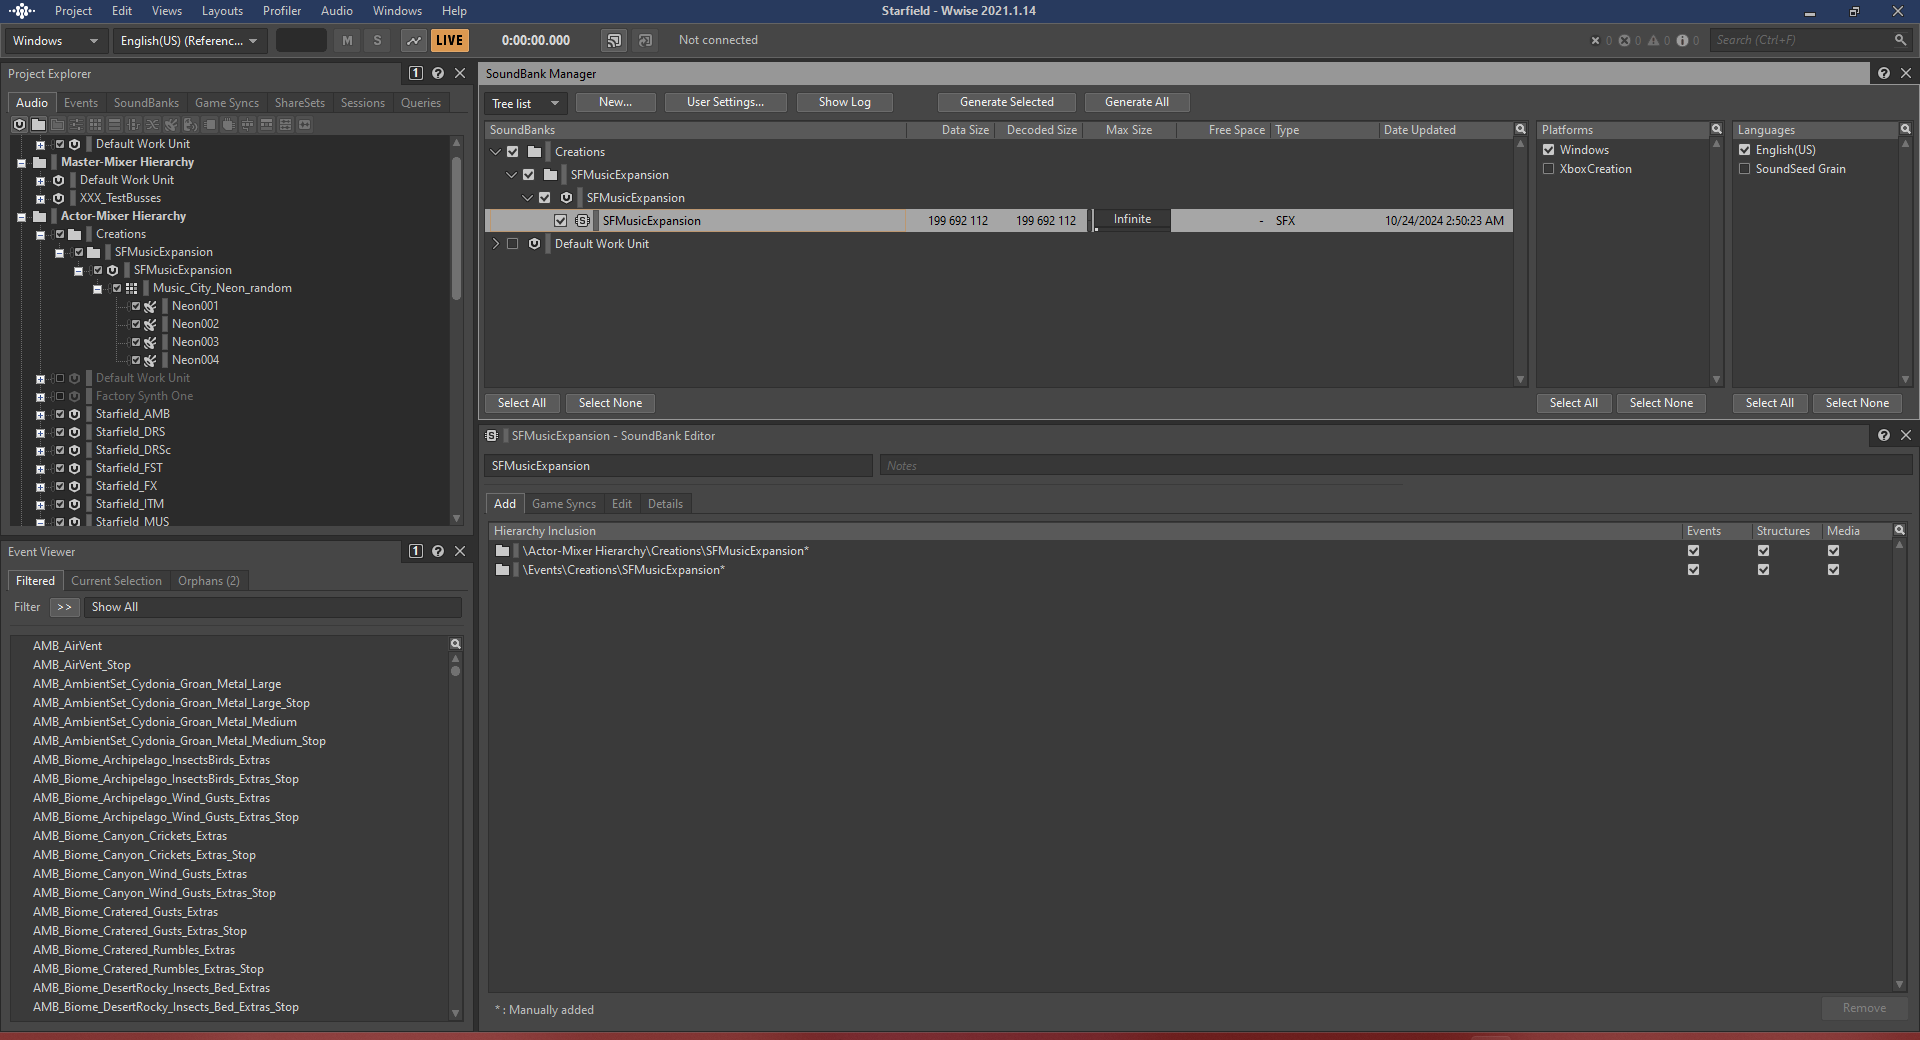Viewport: 1920px width, 1040px height.
Task: Collapse the Master-Mixer Hierarchy node
Action: pos(21,163)
